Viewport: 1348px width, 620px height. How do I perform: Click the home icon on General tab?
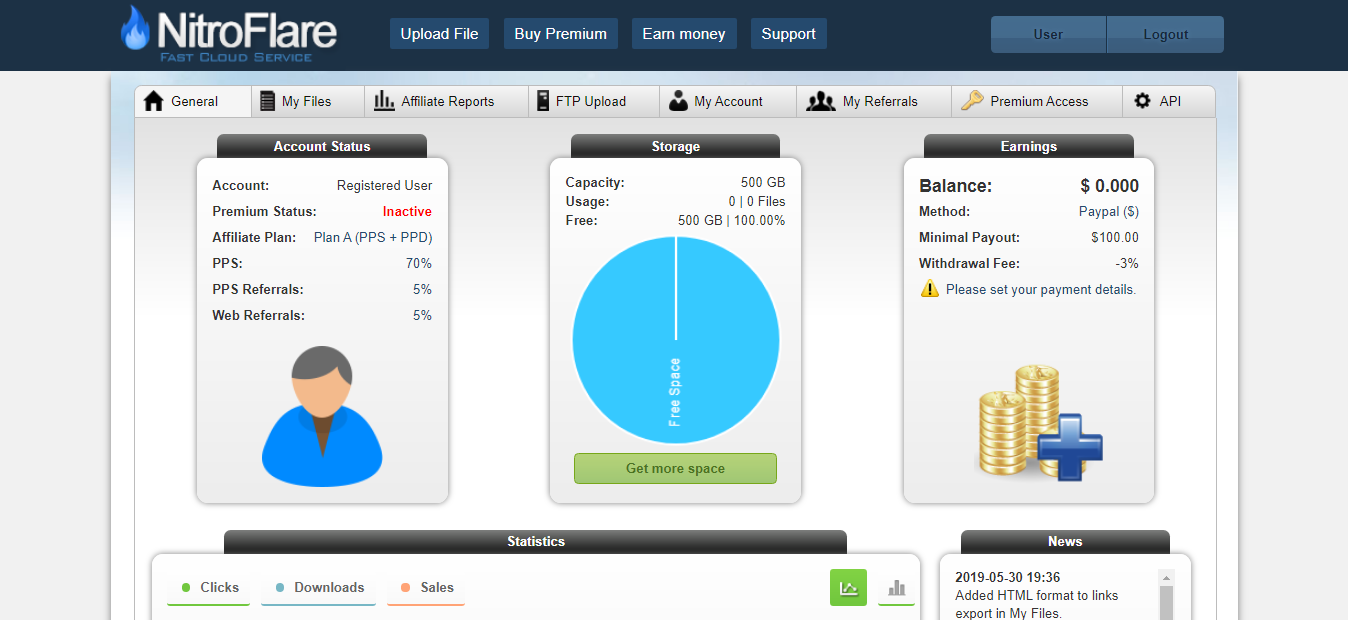[x=153, y=101]
